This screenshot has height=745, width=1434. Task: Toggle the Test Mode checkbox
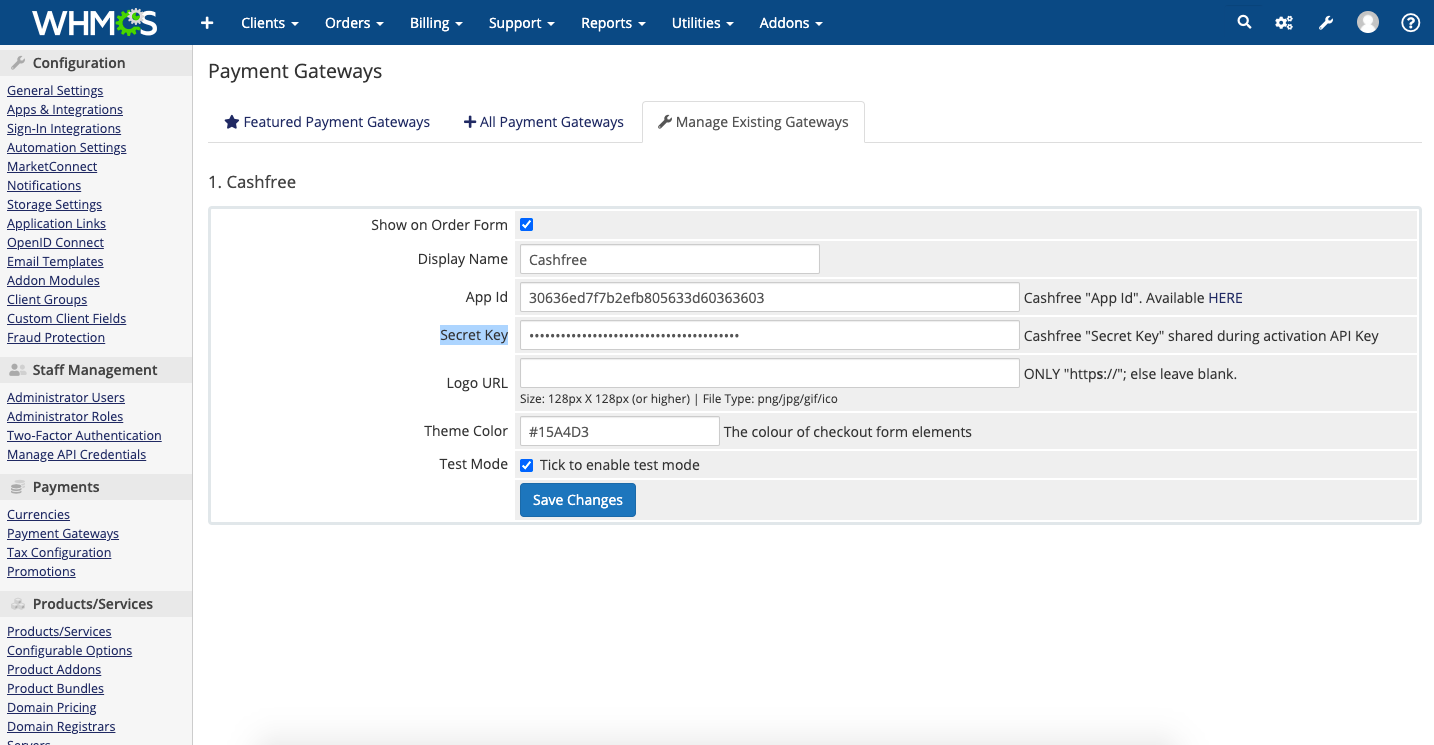(x=527, y=465)
